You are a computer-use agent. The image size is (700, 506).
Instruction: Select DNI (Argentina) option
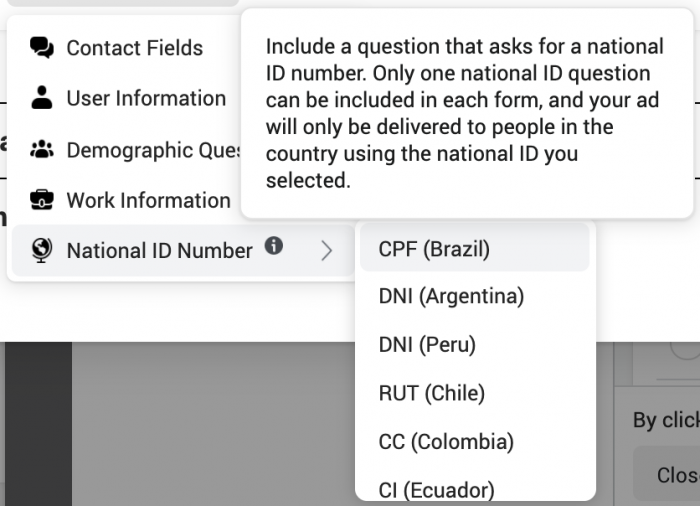click(475, 296)
